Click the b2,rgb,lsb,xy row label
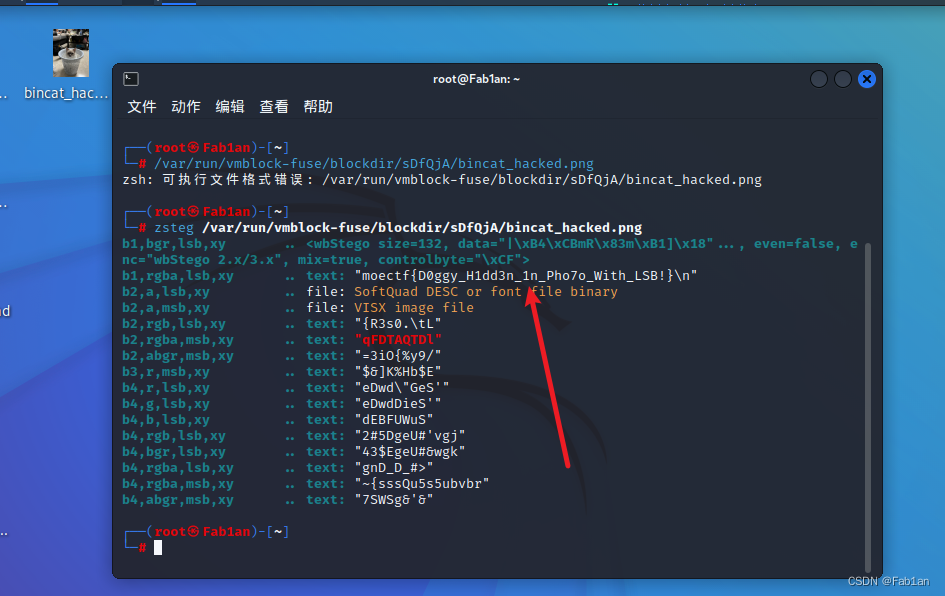 click(x=174, y=324)
